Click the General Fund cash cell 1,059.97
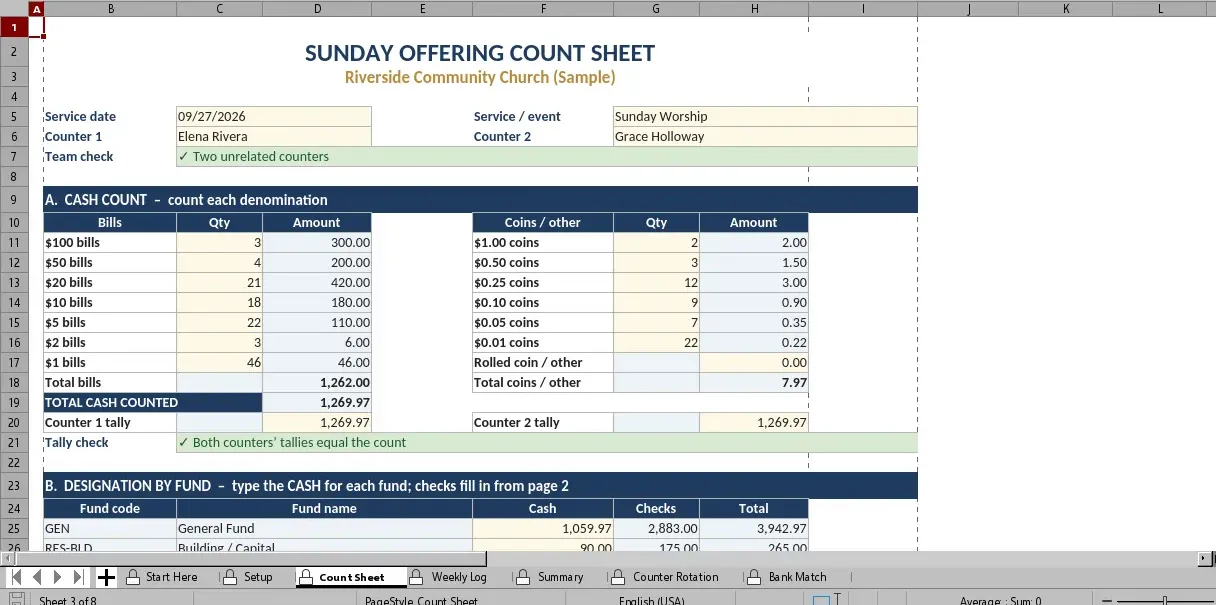 pyautogui.click(x=543, y=529)
